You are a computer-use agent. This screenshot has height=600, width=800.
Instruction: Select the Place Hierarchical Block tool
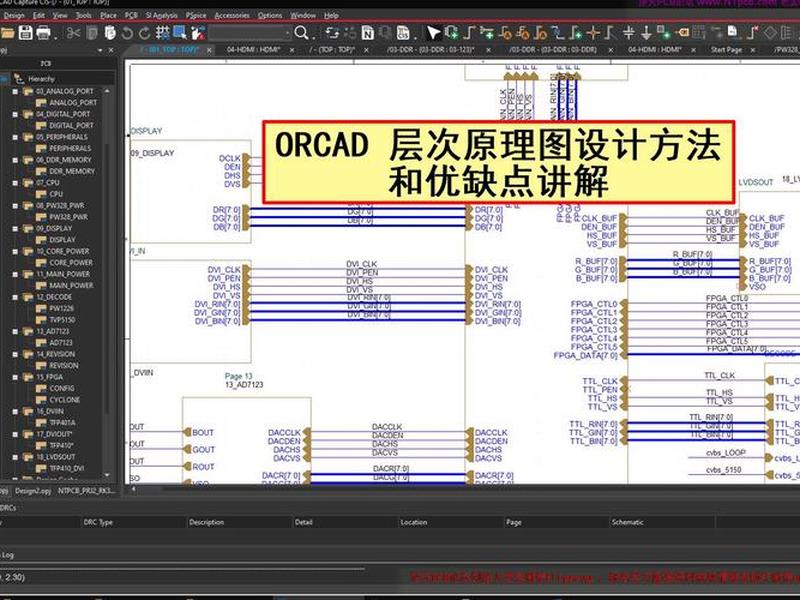[663, 33]
